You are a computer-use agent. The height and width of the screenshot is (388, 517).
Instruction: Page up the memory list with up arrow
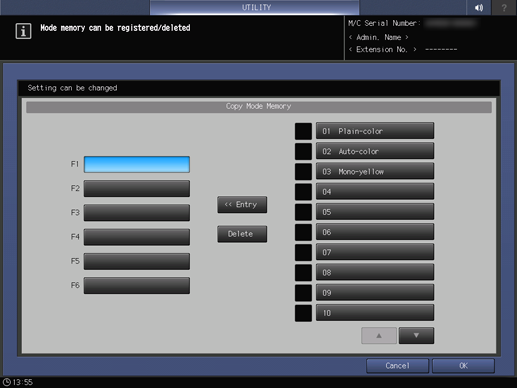[379, 335]
